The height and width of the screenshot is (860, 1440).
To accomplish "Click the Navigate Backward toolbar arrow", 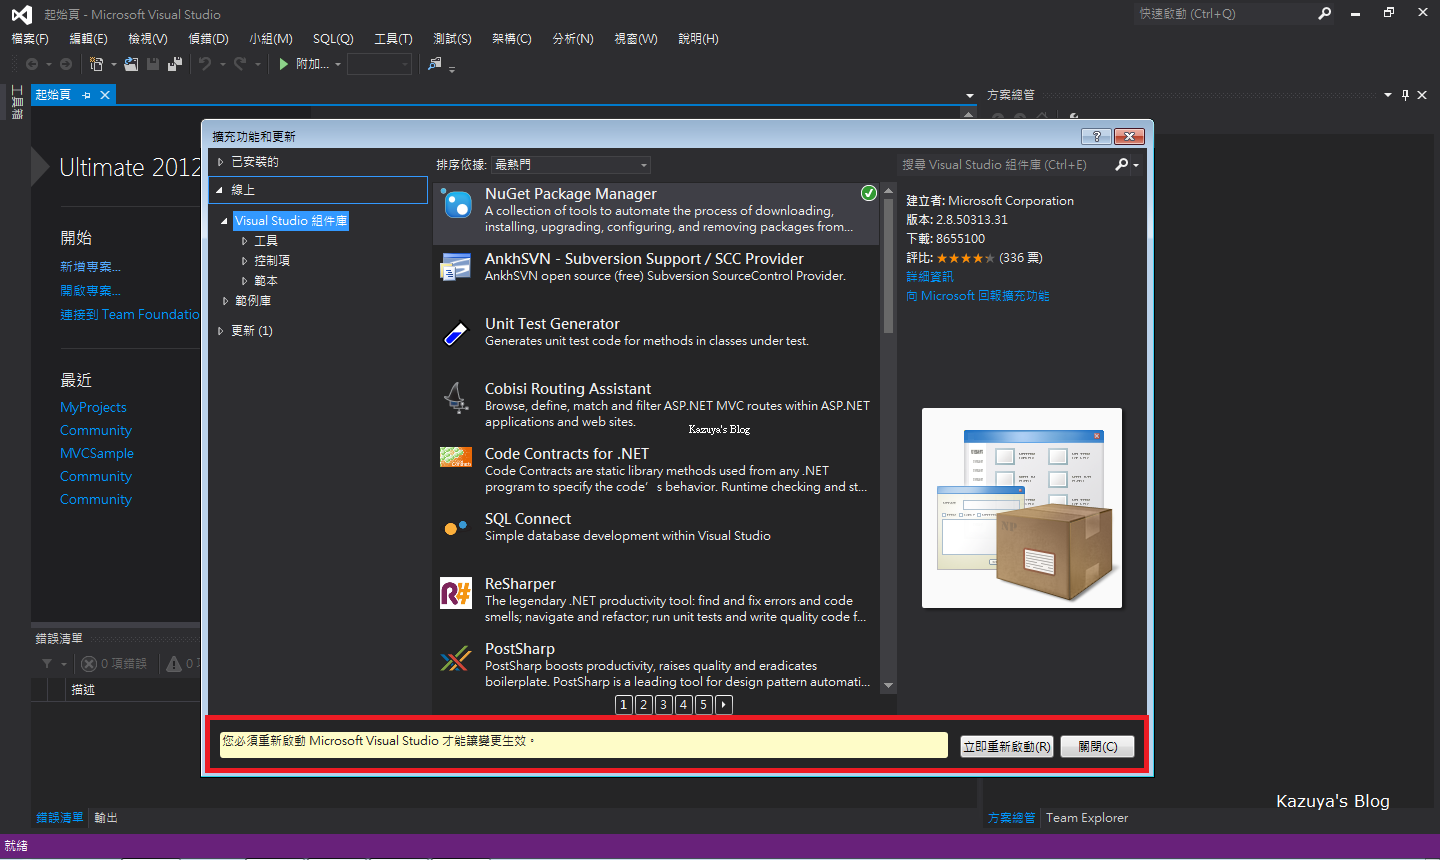I will [32, 64].
